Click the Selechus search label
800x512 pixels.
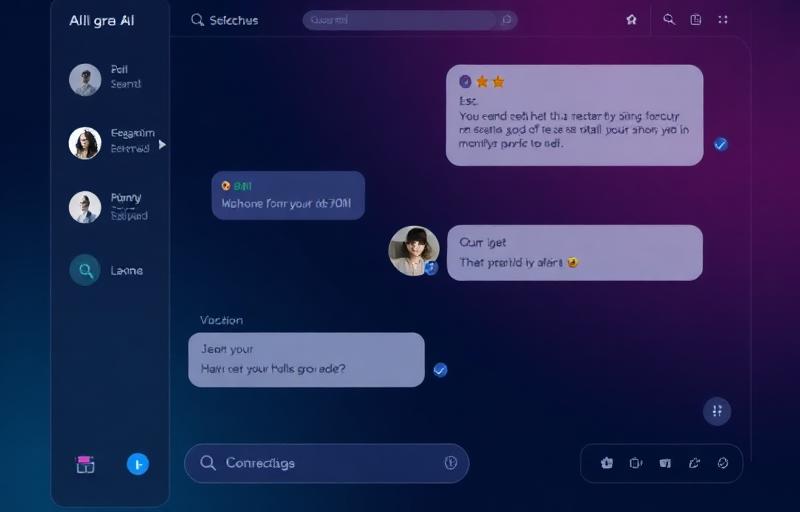[234, 20]
